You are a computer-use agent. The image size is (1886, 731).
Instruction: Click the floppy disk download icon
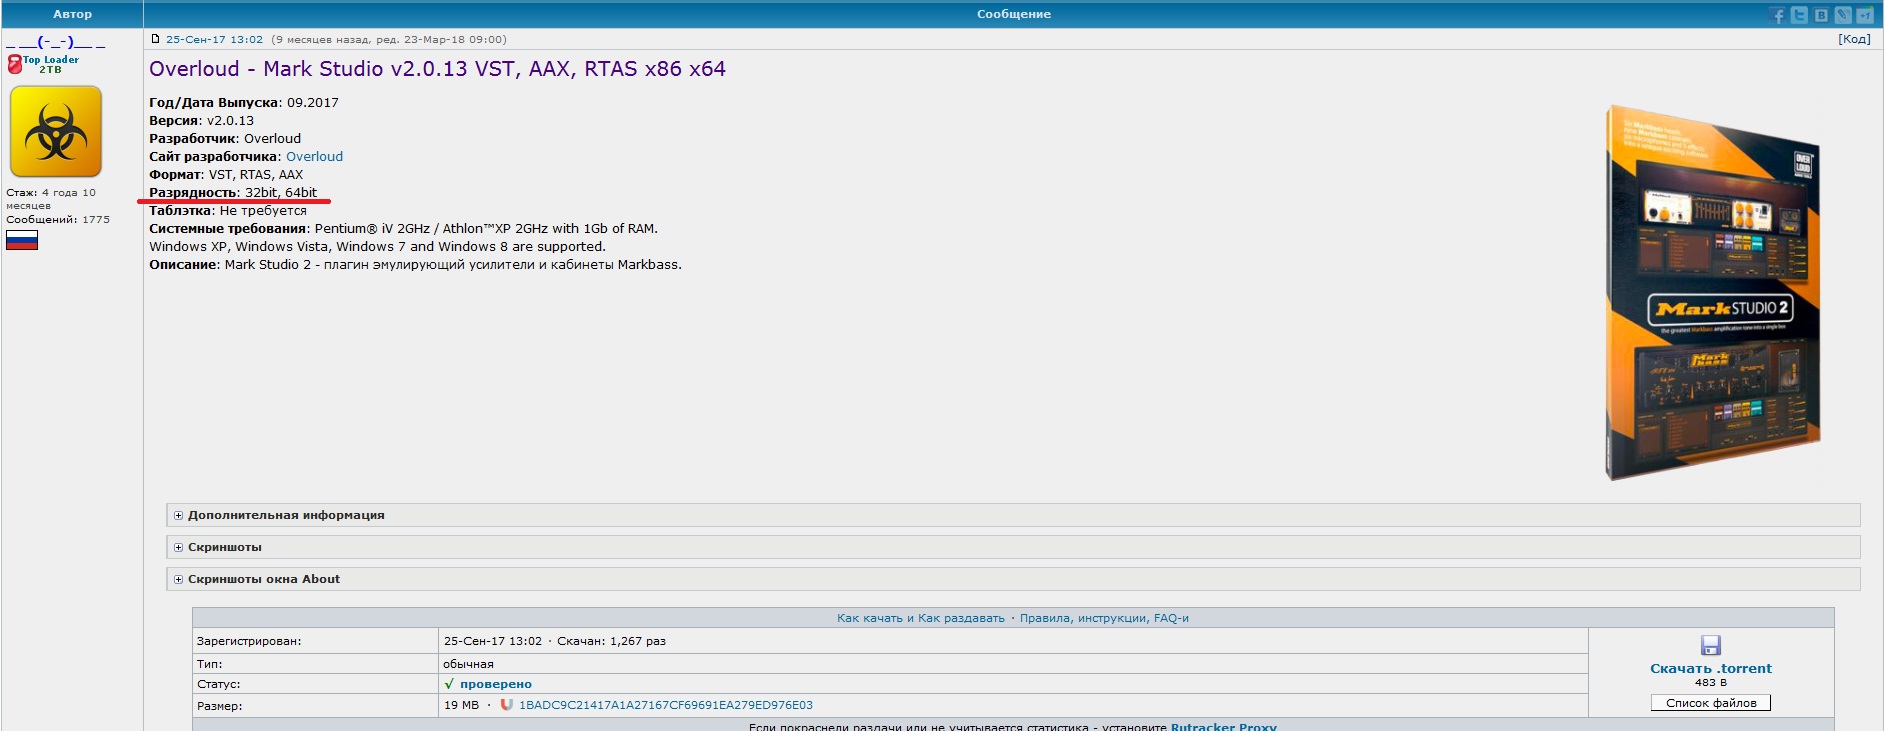pos(1711,646)
